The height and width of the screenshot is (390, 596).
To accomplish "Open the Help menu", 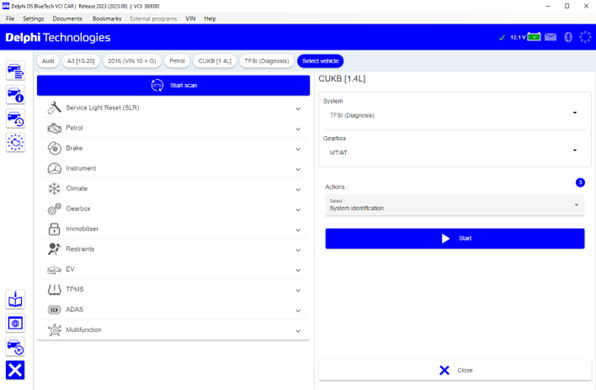I will (210, 19).
